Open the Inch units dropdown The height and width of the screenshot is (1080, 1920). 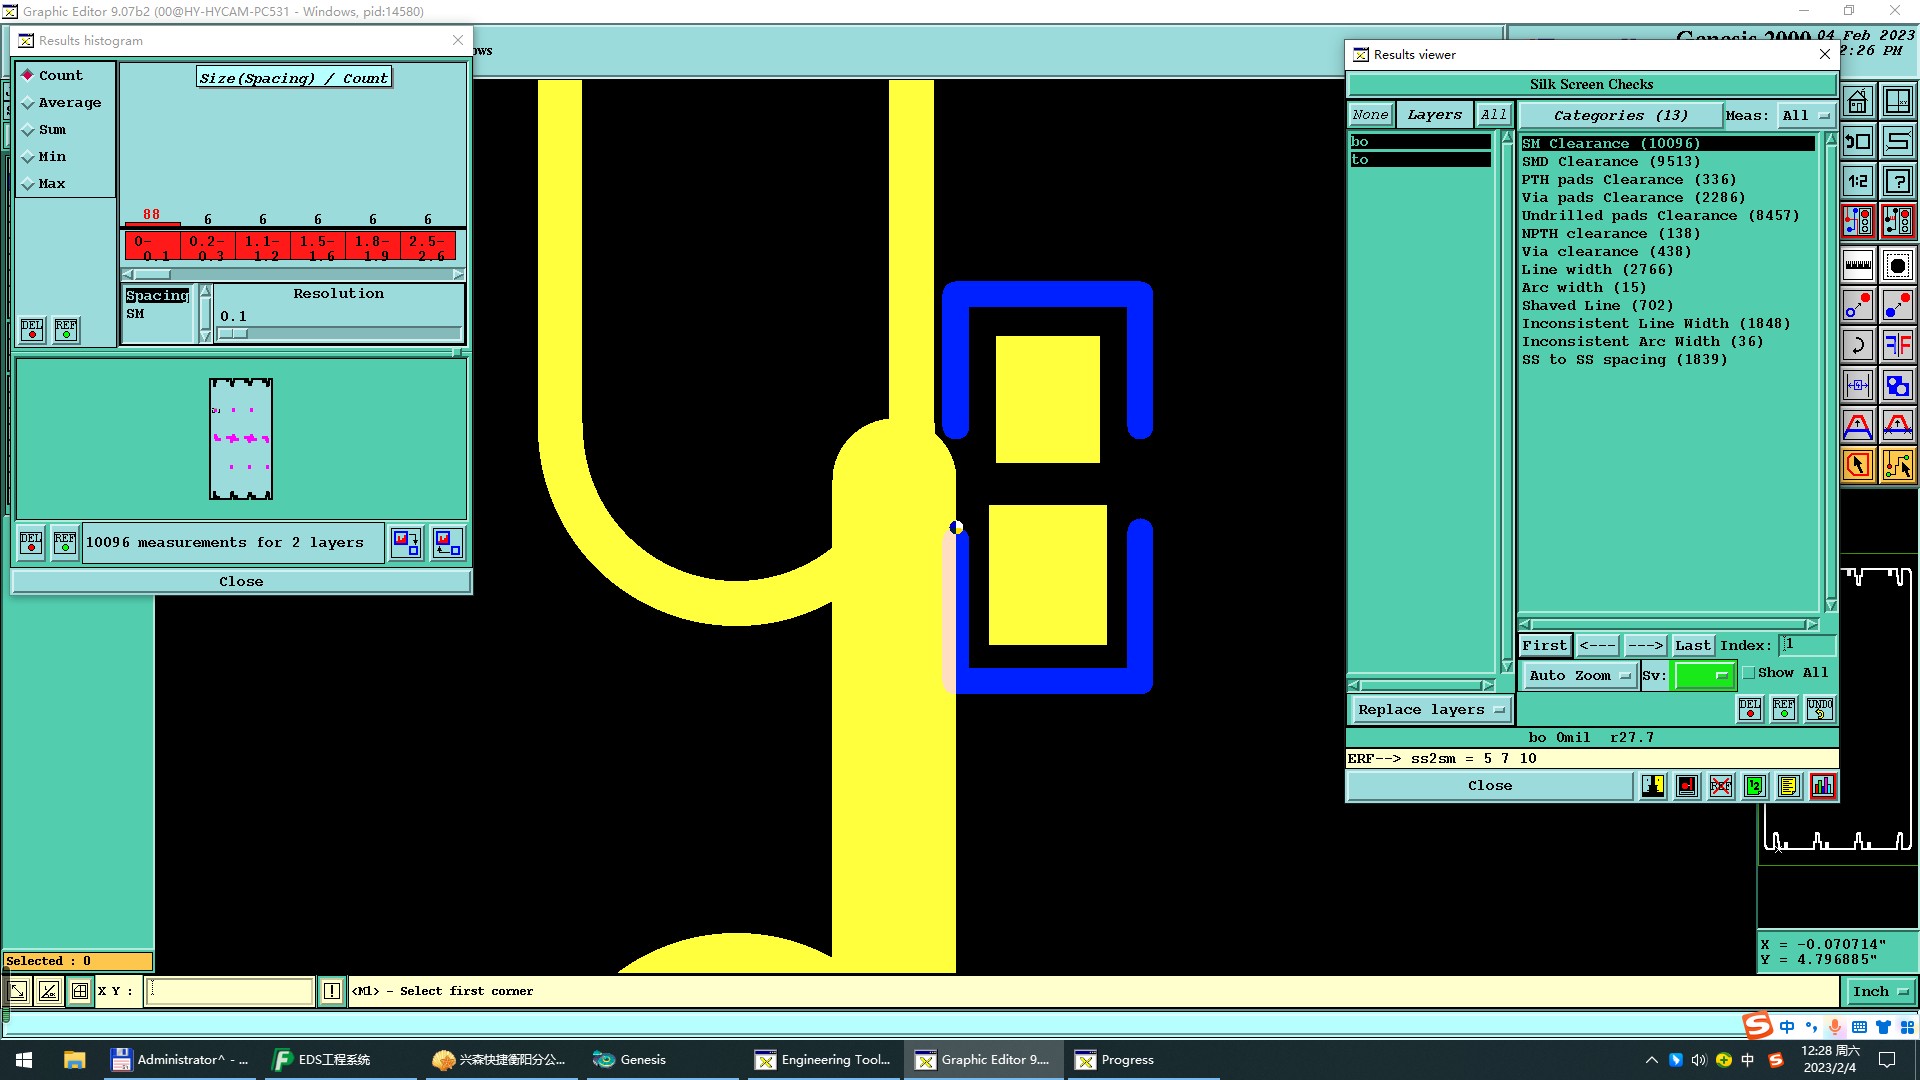tap(1879, 992)
